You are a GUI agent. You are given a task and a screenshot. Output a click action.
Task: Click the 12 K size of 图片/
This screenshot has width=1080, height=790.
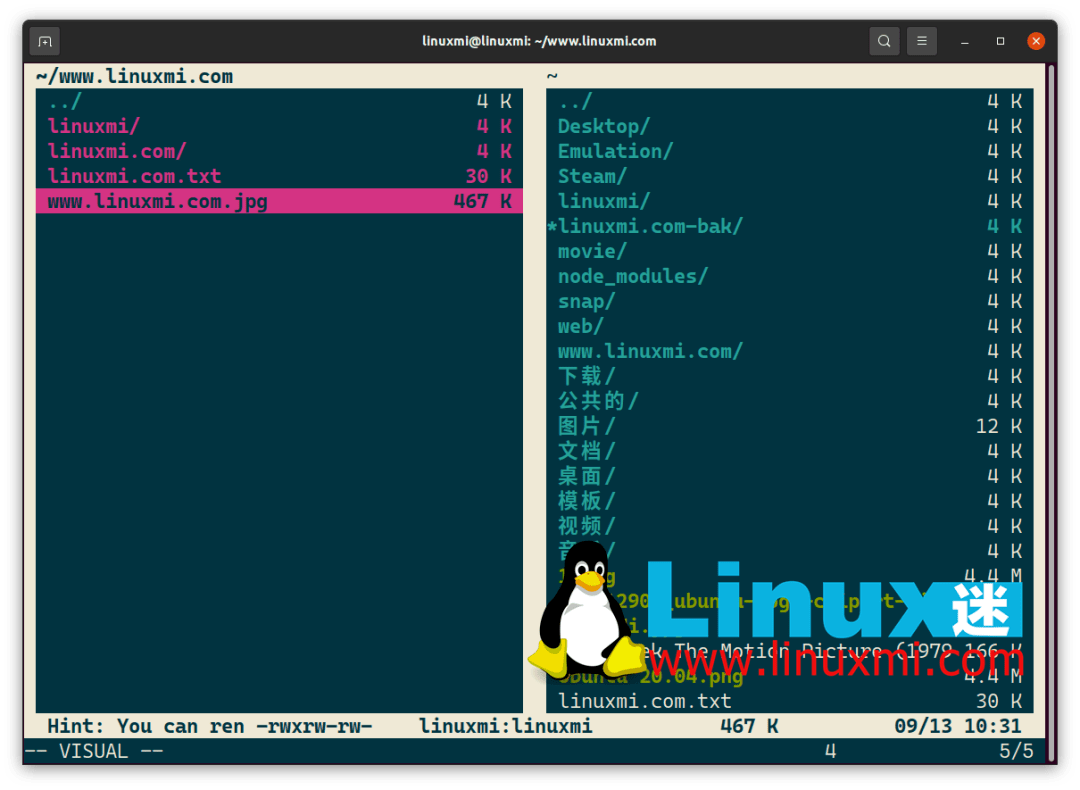point(999,426)
